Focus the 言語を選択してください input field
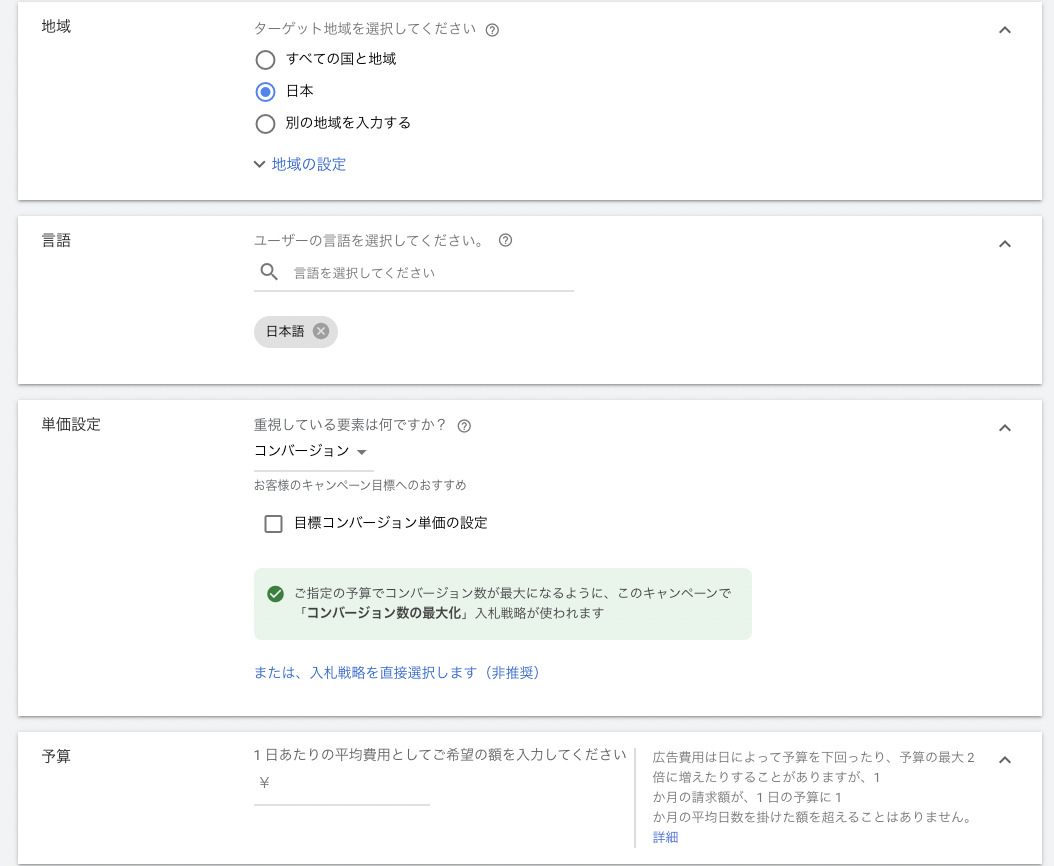Screen dimensions: 1054x866 430,273
